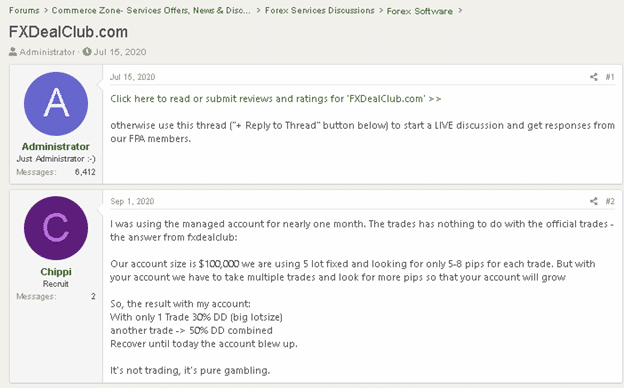The height and width of the screenshot is (388, 624).
Task: Open the #2 post permalink
Action: [610, 201]
